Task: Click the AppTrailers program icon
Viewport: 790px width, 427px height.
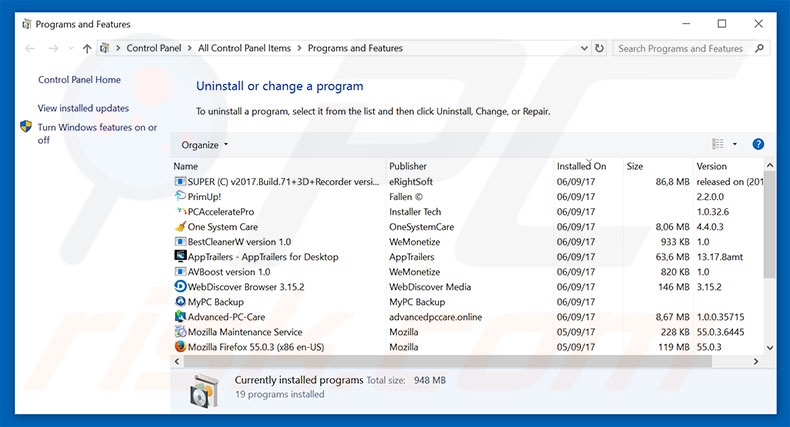Action: point(180,256)
